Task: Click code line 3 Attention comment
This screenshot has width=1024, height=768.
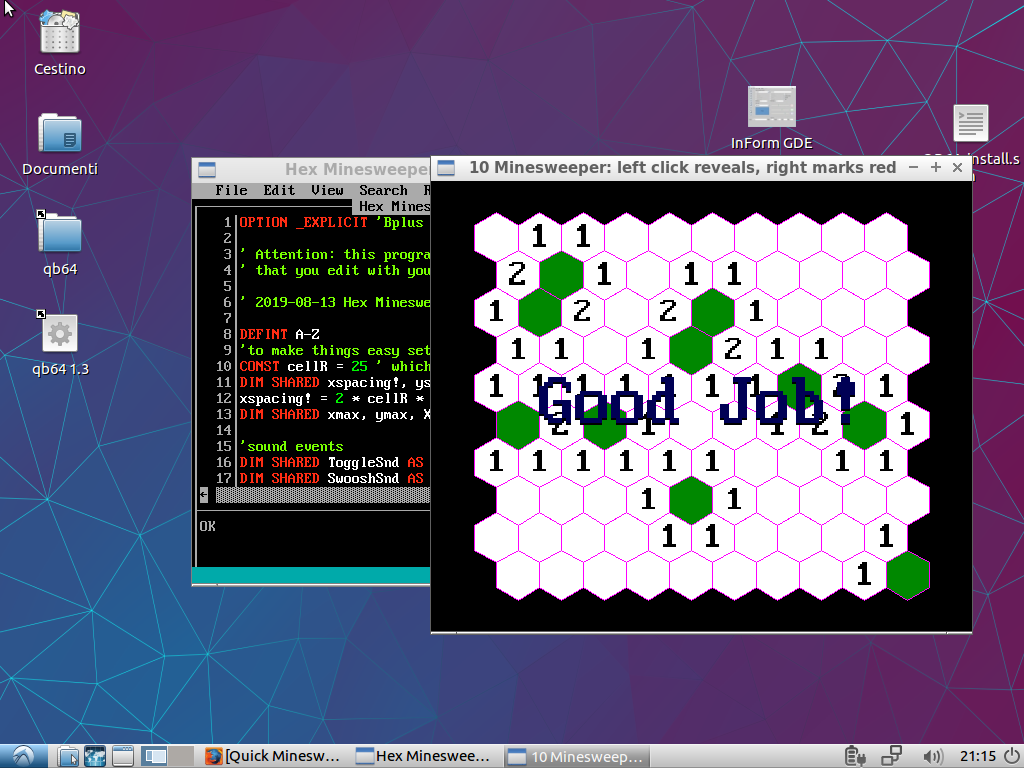Action: click(x=335, y=254)
